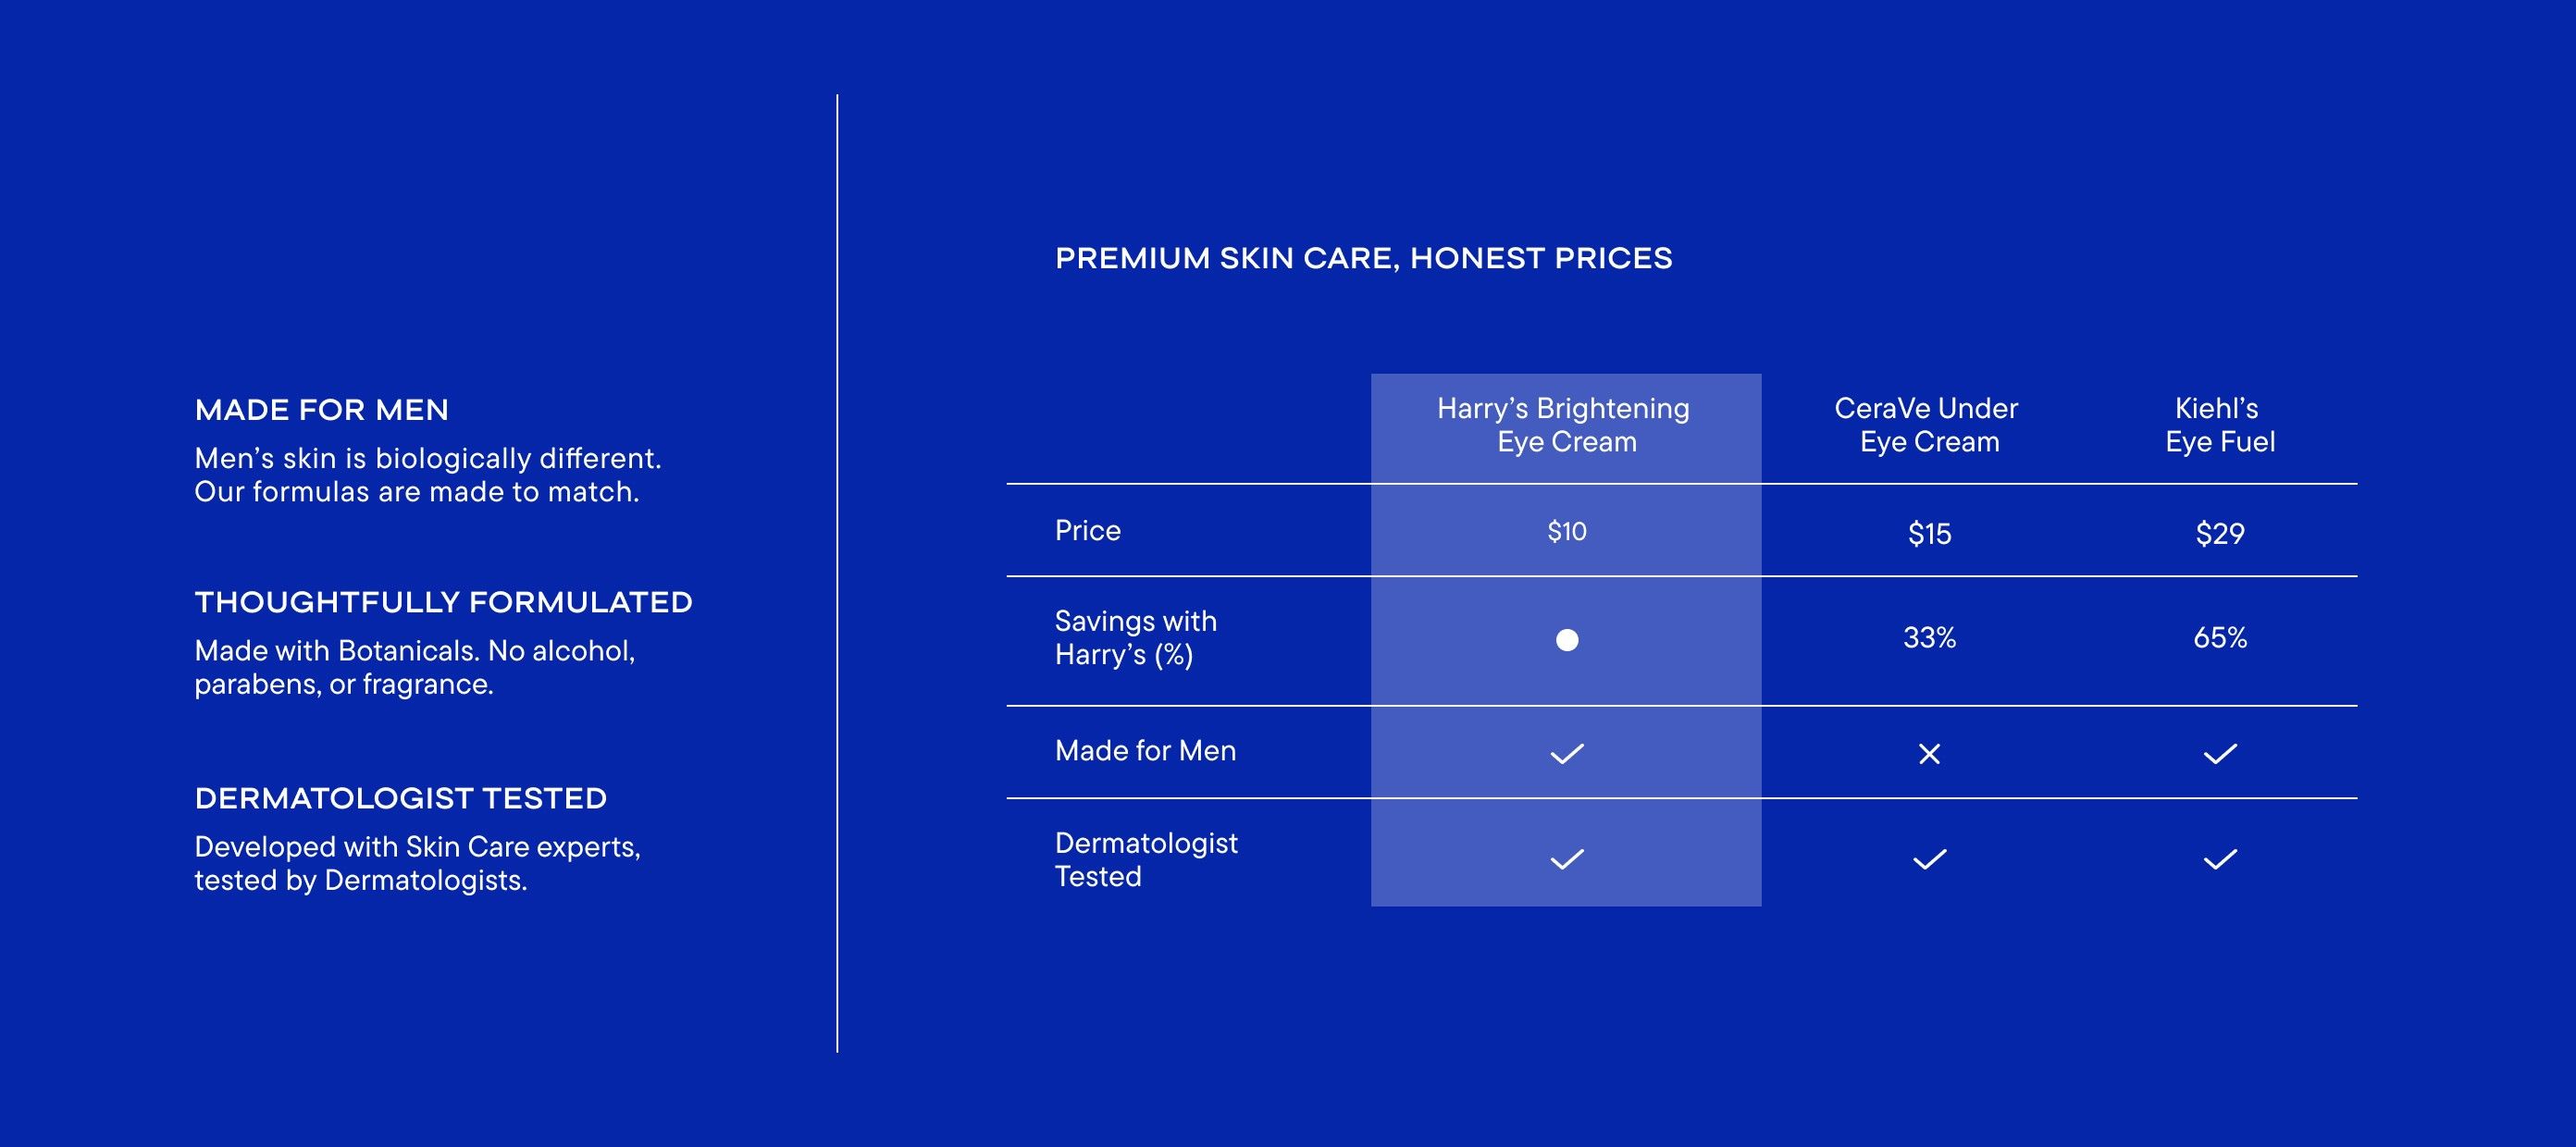2576x1147 pixels.
Task: Click the Thoughtfully Formulated heading
Action: click(x=443, y=602)
